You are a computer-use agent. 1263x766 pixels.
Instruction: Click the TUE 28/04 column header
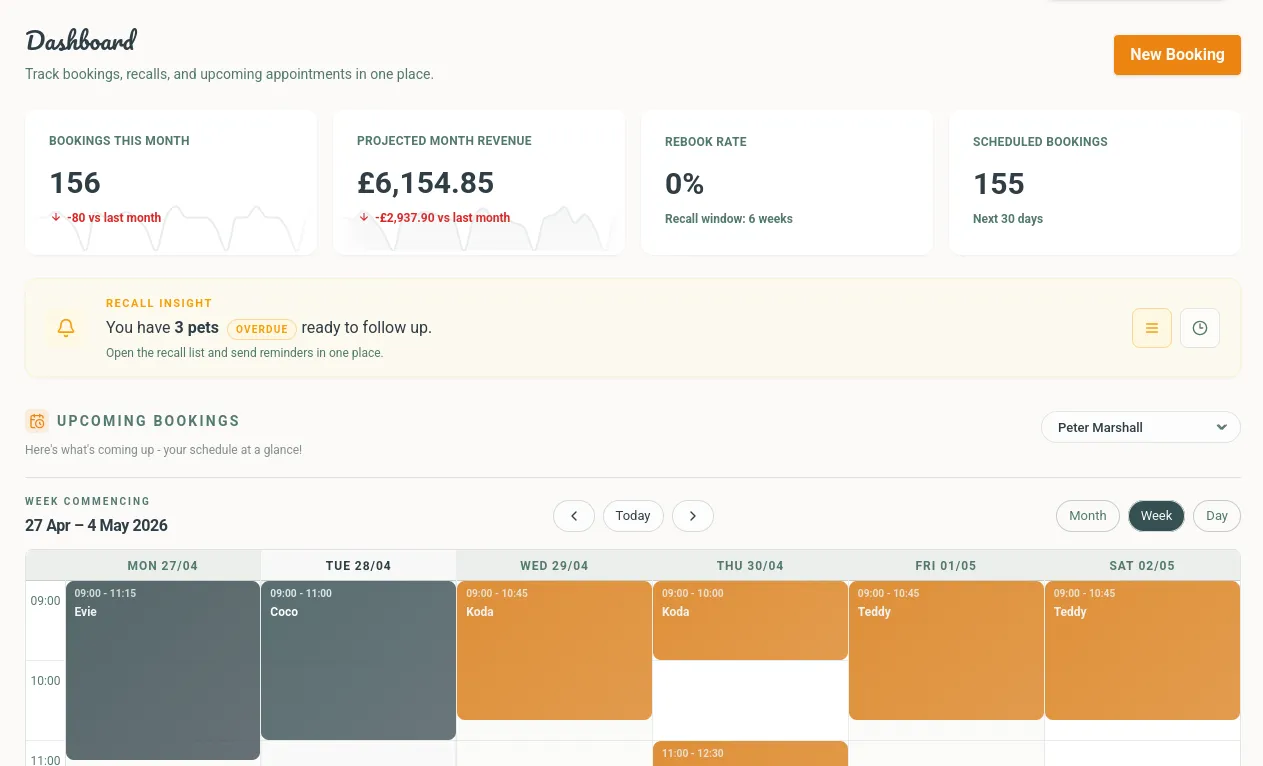coord(358,566)
